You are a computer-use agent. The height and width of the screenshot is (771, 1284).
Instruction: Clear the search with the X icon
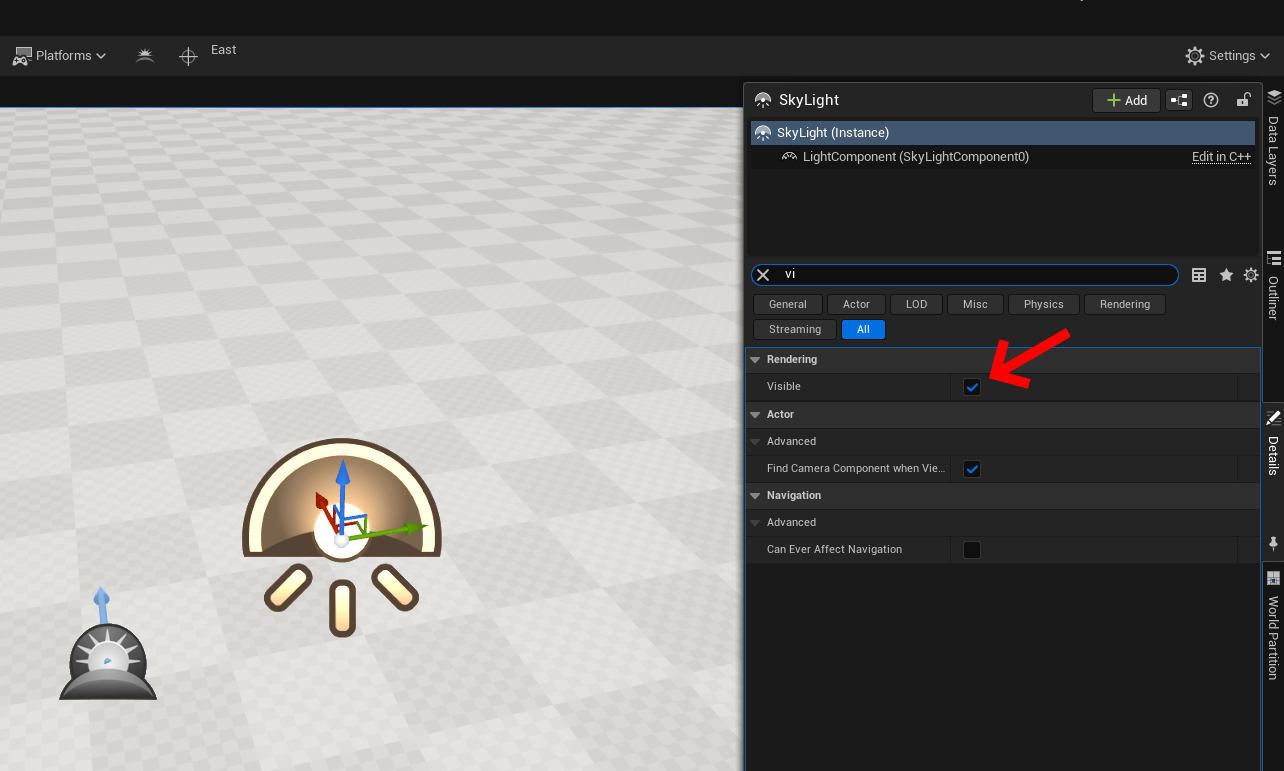(763, 275)
